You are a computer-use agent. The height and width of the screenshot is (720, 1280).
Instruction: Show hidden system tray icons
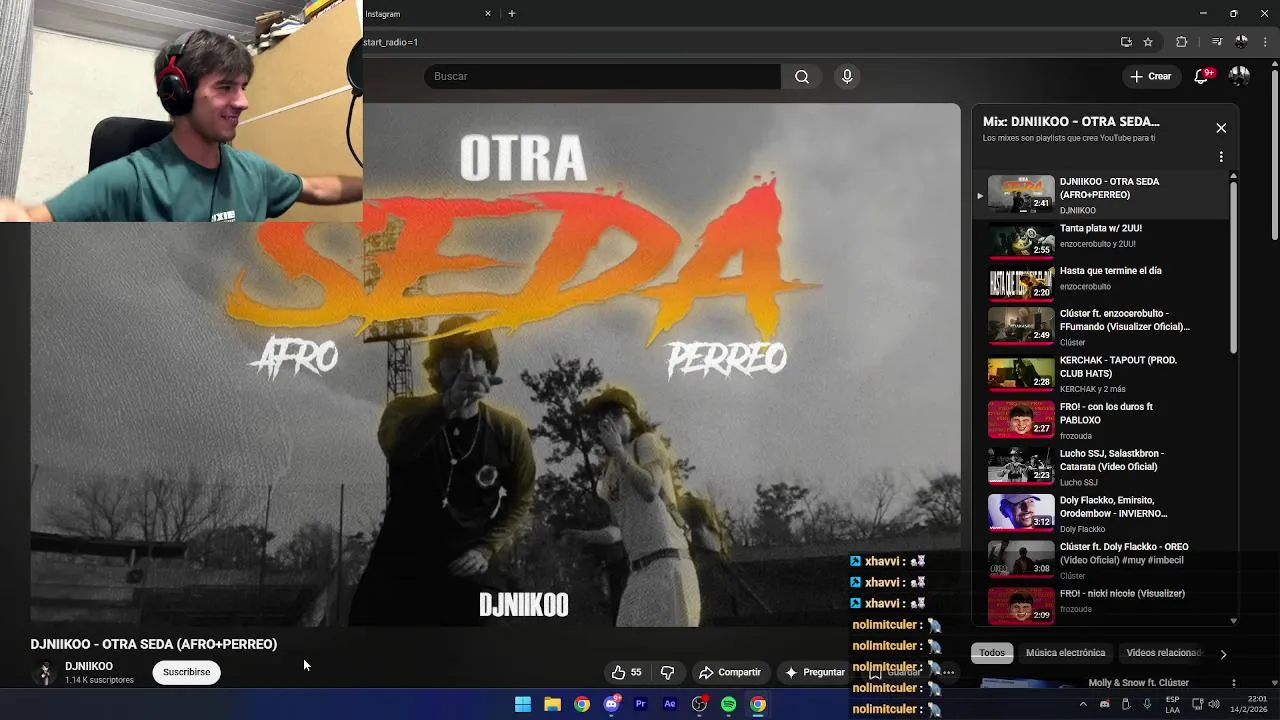(x=1082, y=704)
